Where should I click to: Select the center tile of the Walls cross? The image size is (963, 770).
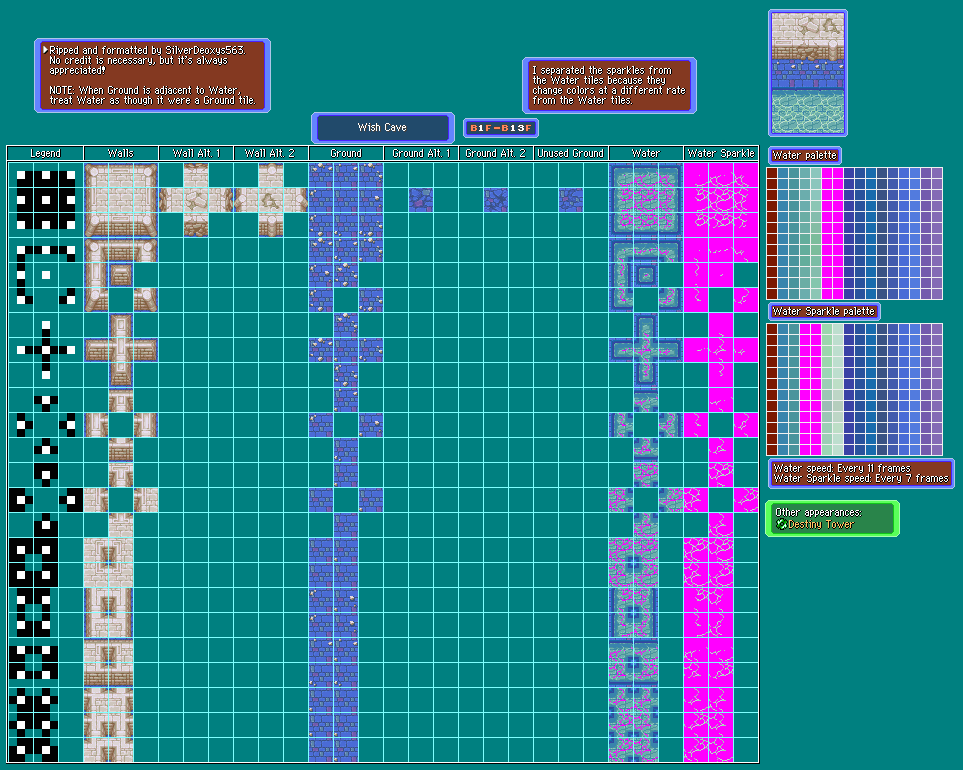click(x=121, y=350)
